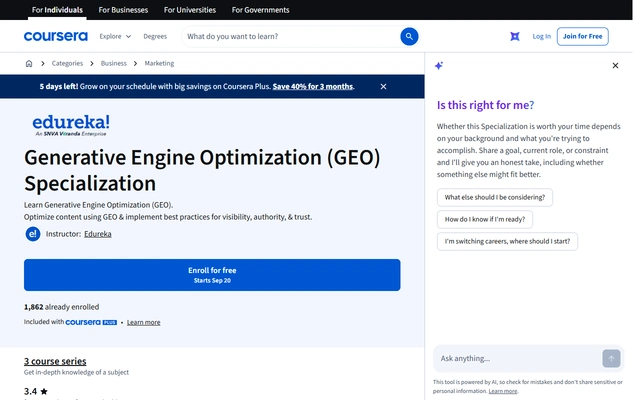
Task: Click the Join for Free button
Action: (x=582, y=36)
